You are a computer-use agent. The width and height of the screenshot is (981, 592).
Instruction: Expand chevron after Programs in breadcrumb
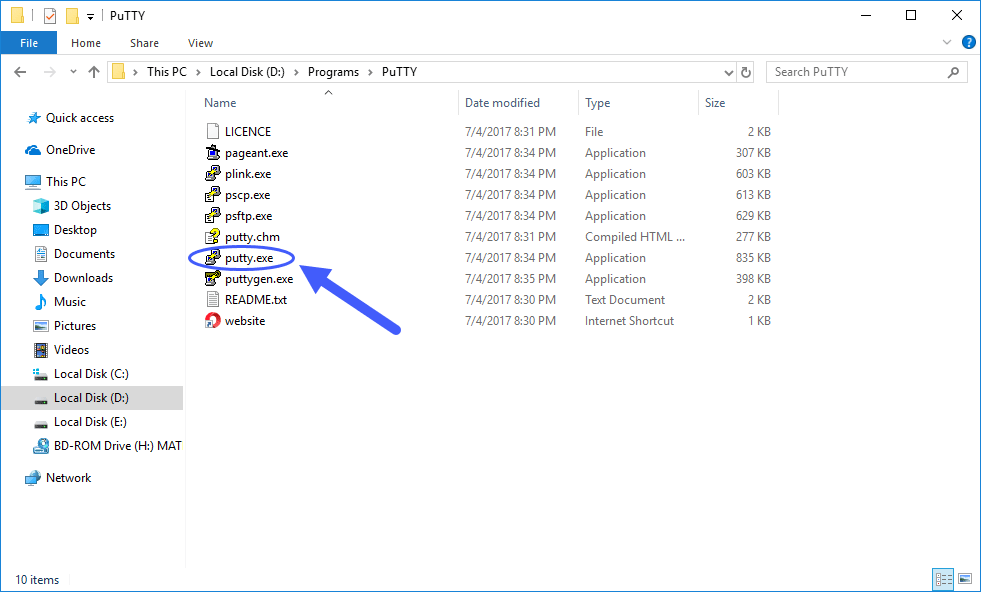pos(370,72)
